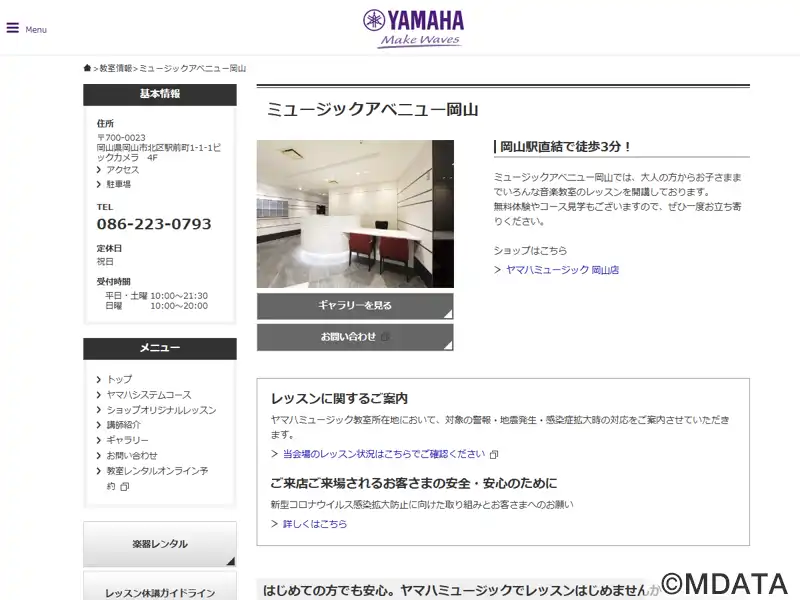
Task: Click the Yamaha Make Waves logo
Action: coord(413,29)
